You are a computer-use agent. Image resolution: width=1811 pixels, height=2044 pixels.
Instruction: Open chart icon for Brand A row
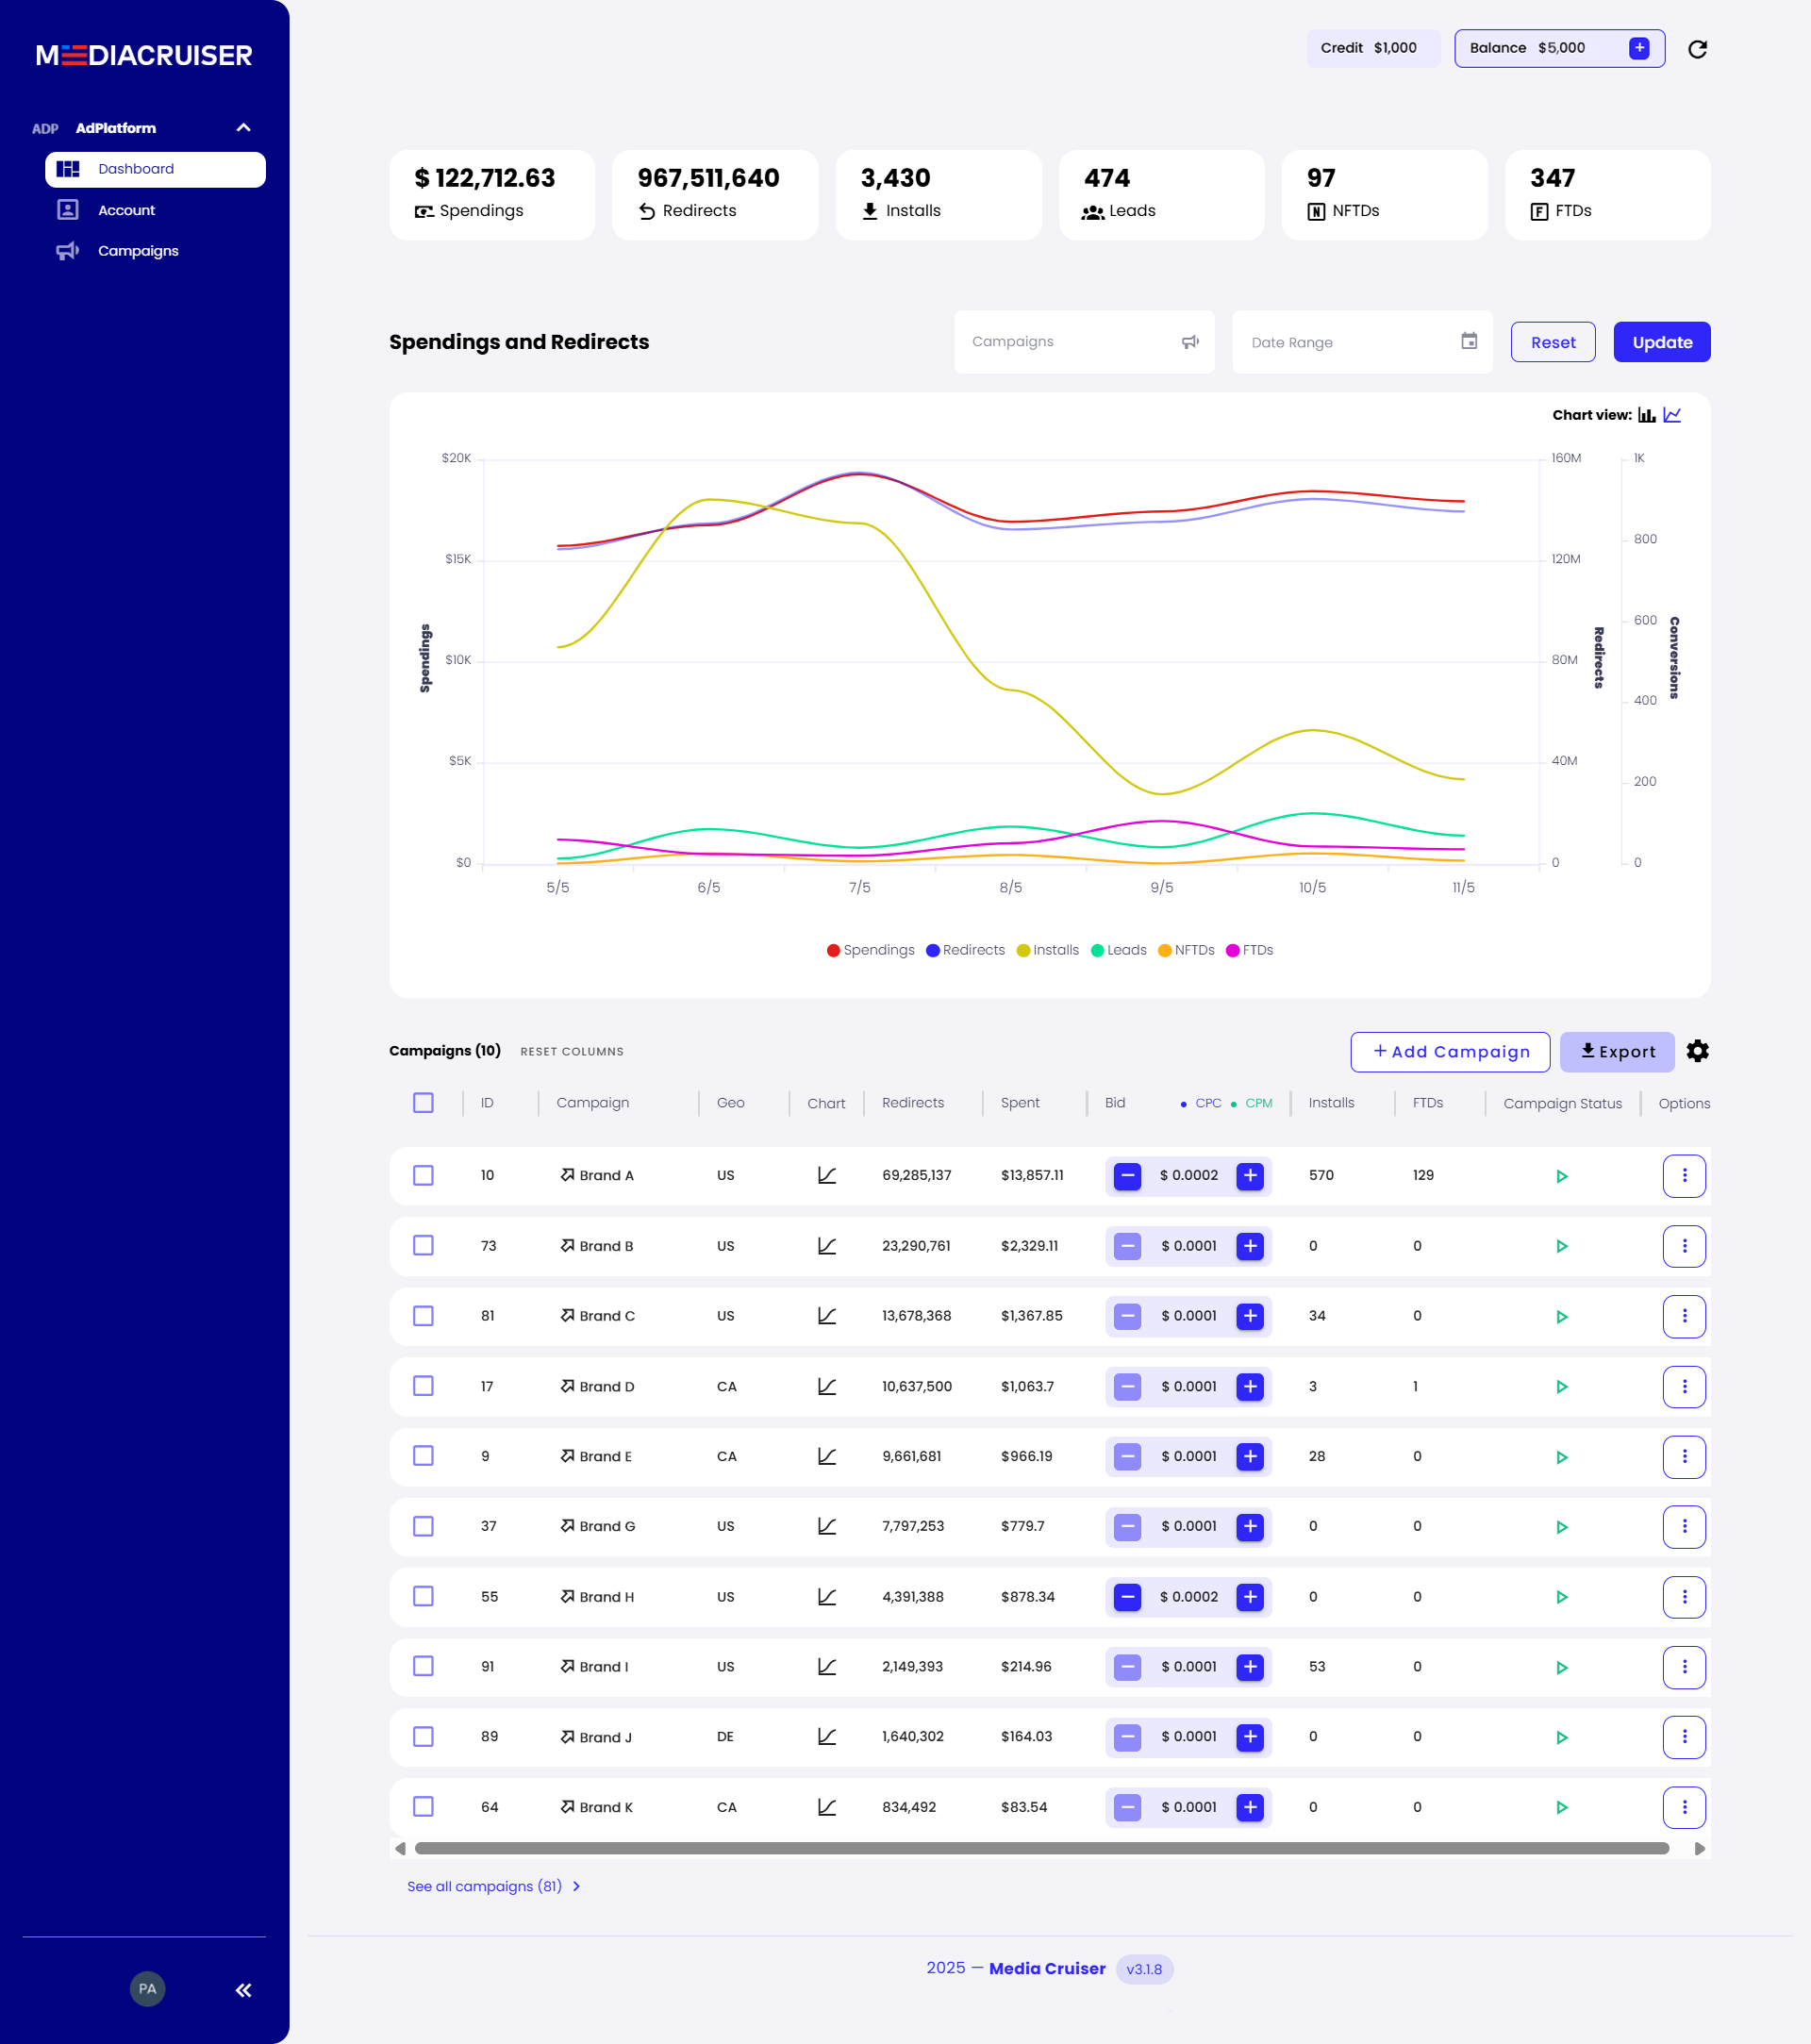(826, 1176)
